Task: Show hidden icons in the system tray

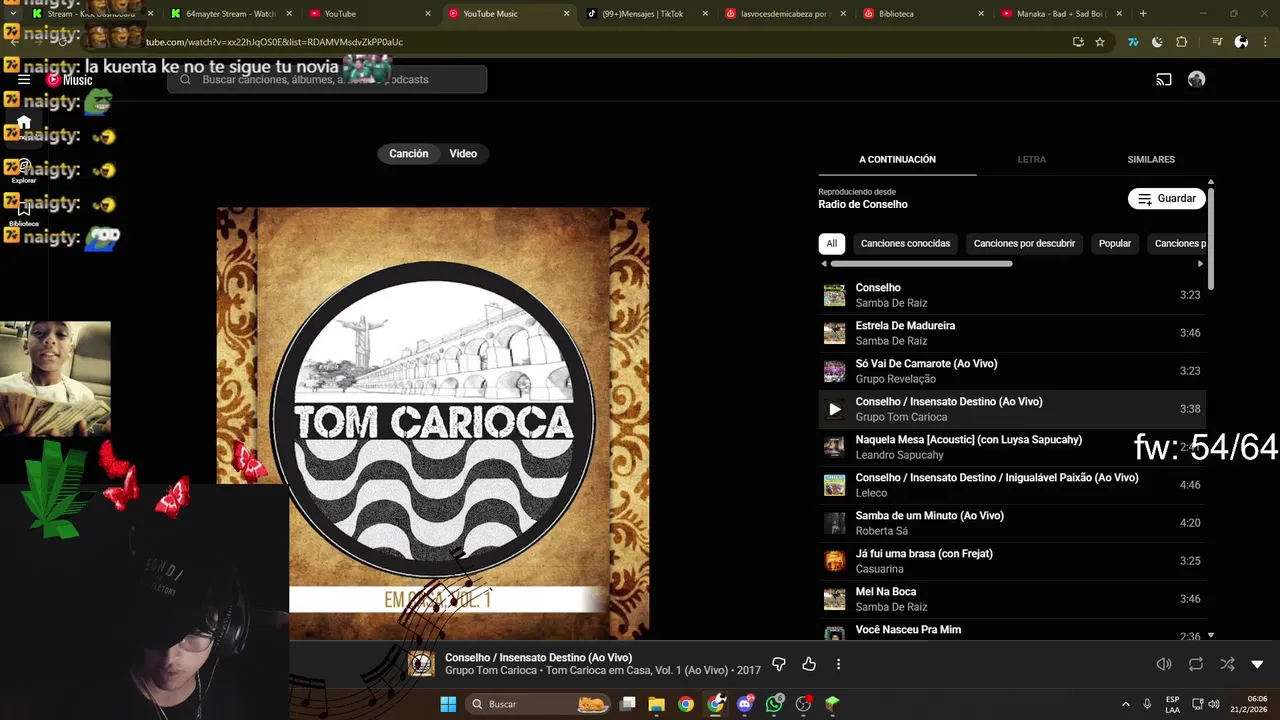Action: click(1125, 704)
